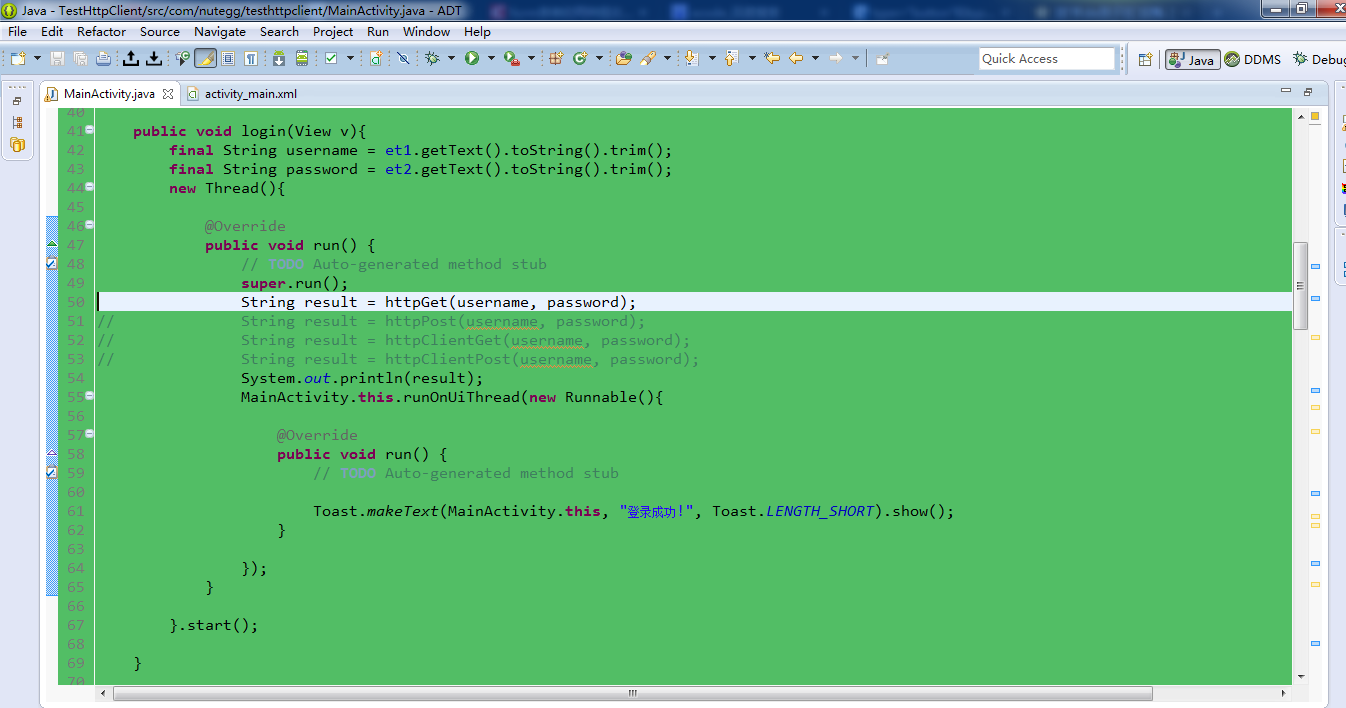Switch to the DDMS perspective

click(1253, 59)
